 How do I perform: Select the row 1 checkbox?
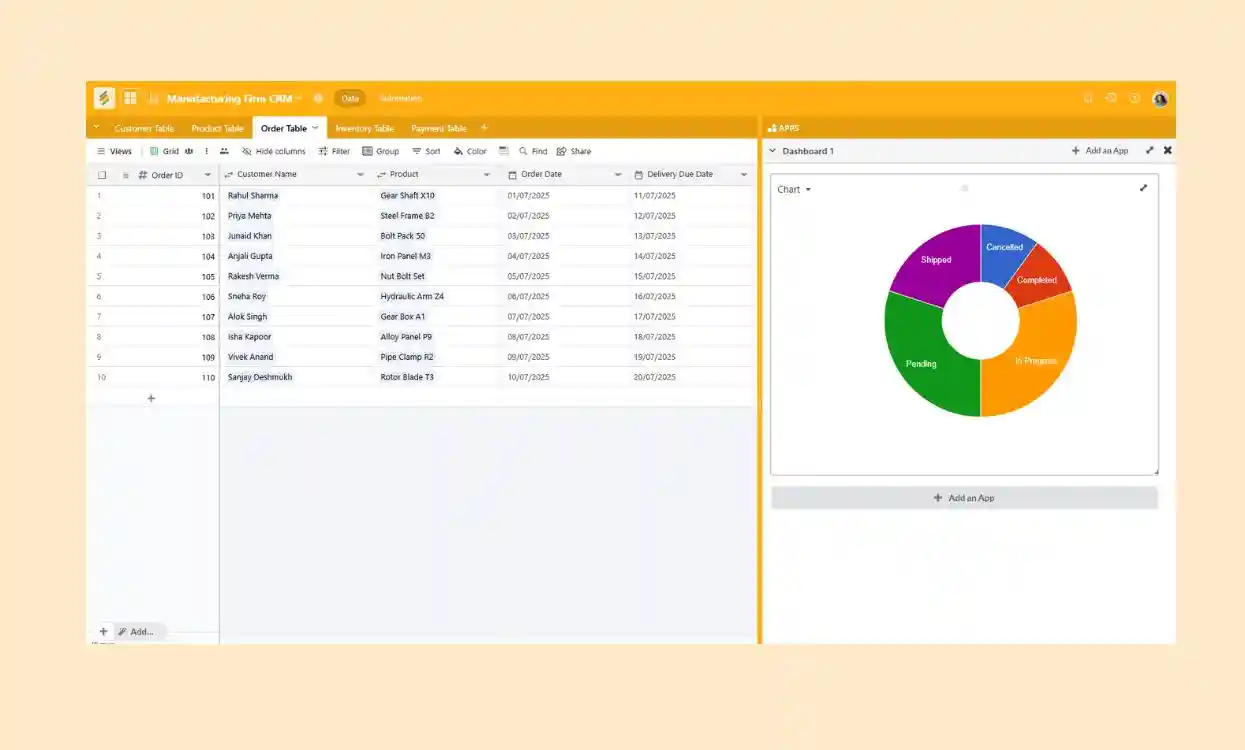103,195
